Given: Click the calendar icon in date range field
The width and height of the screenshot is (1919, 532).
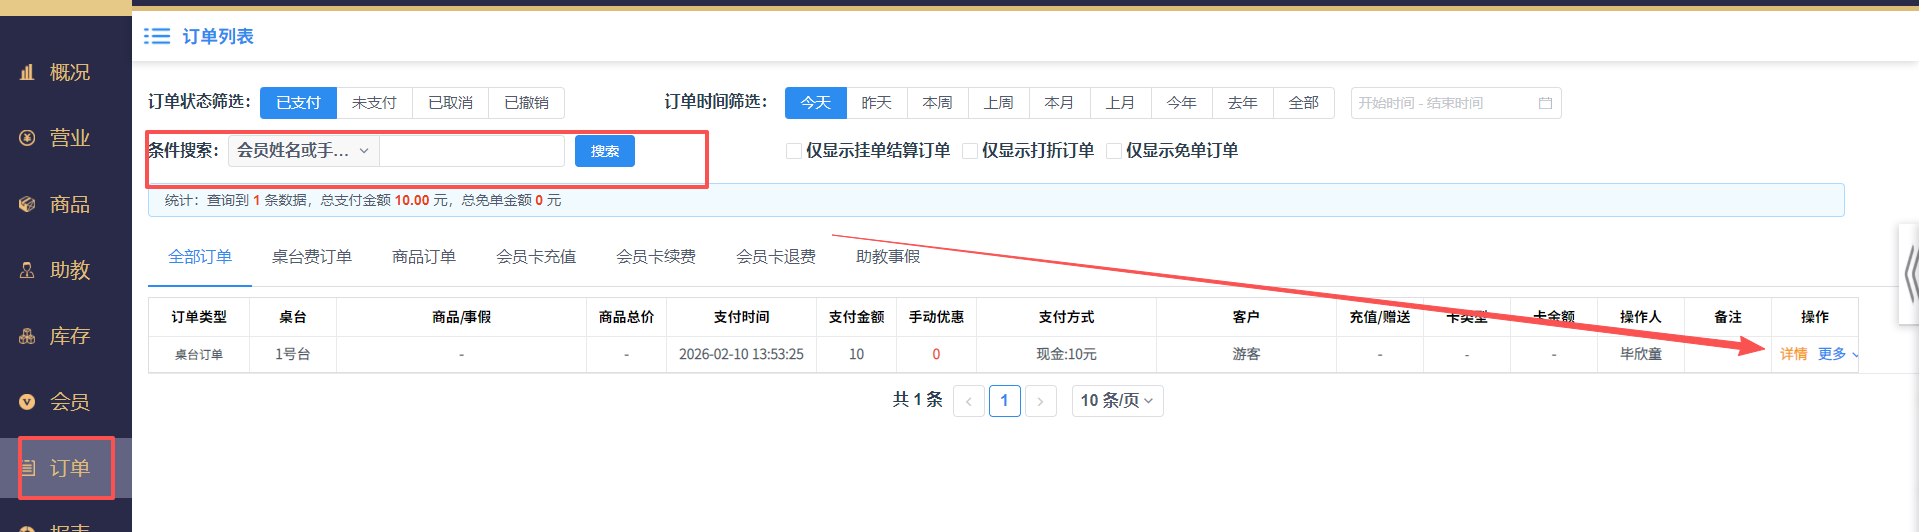Looking at the screenshot, I should (1545, 103).
